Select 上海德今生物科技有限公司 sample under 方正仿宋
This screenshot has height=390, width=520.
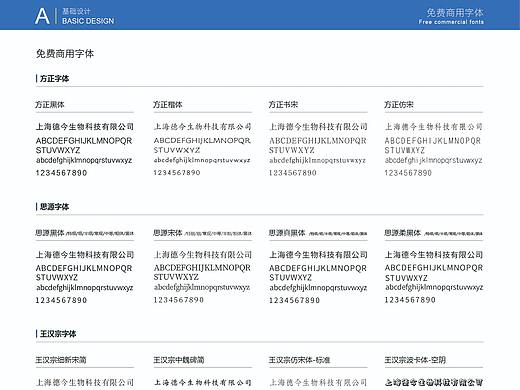pyautogui.click(x=434, y=127)
